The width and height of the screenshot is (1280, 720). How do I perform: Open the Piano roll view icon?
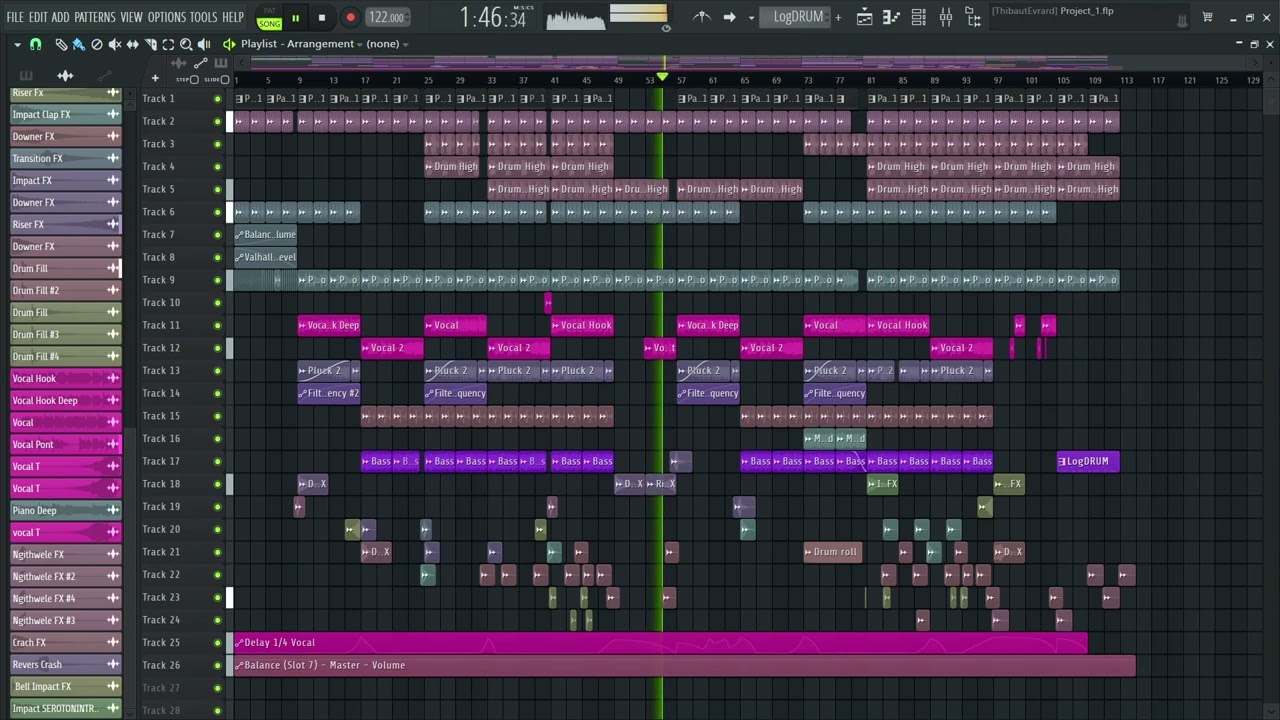click(891, 17)
